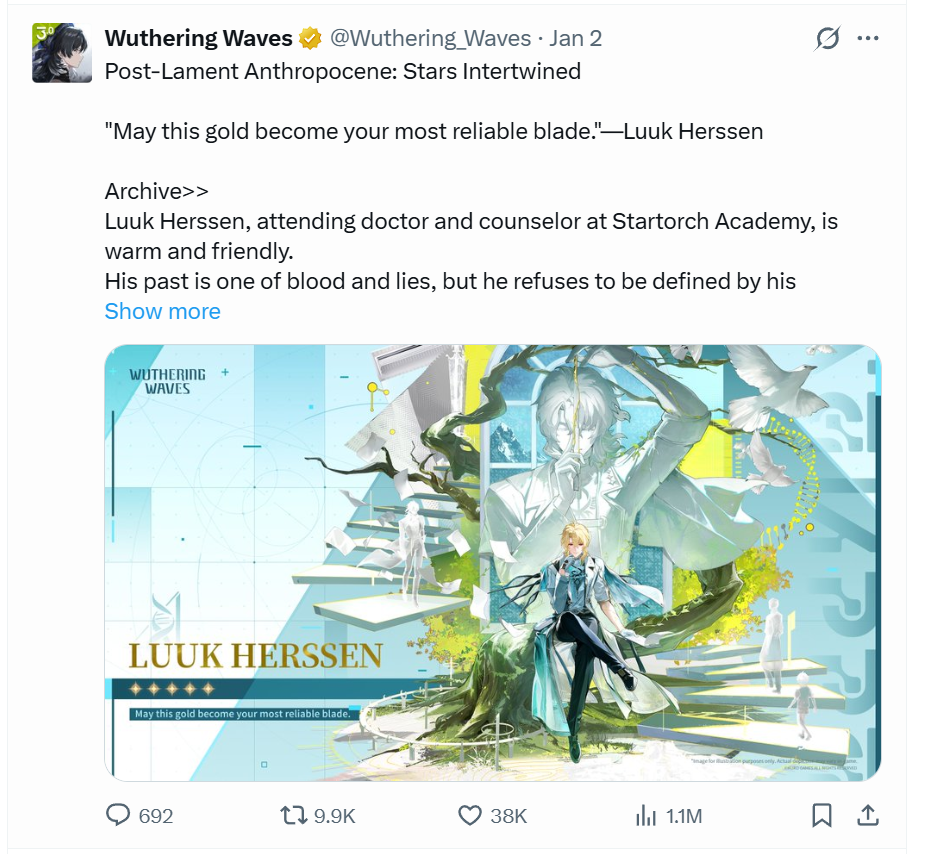941x854 pixels.
Task: Click the 9.9K reposts count
Action: (335, 816)
